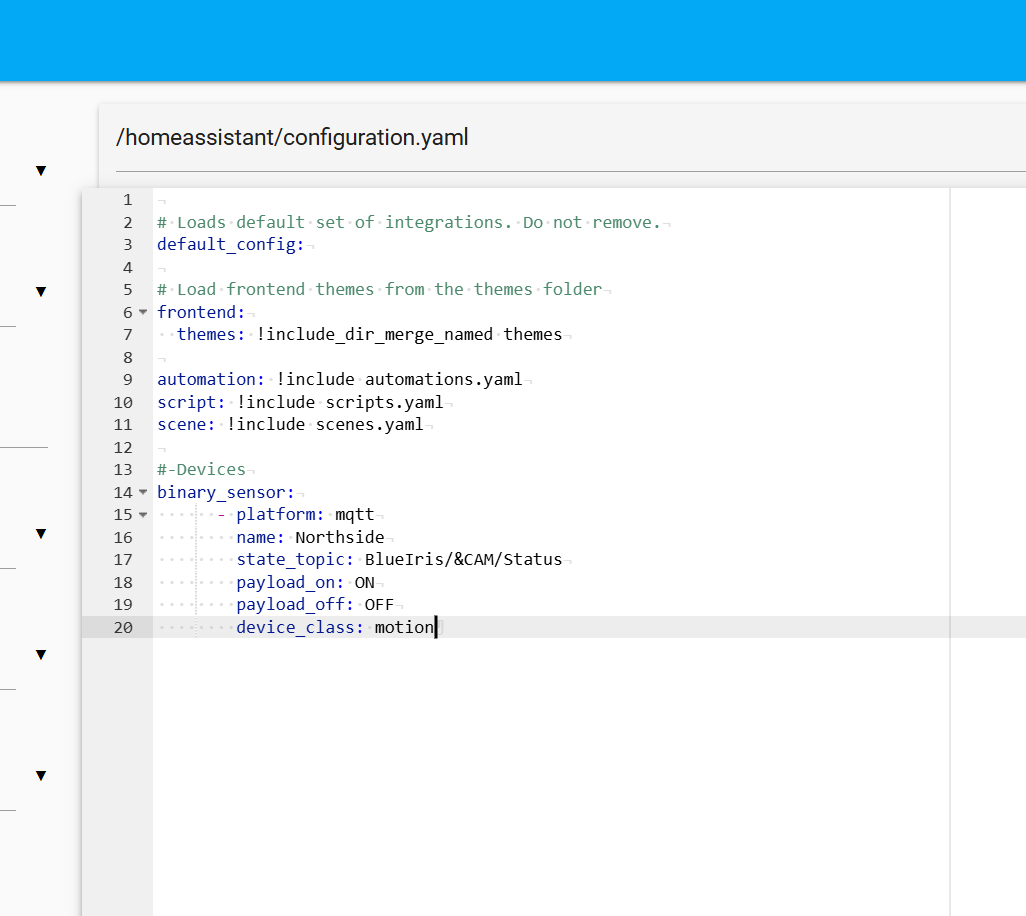Click the scene: key on line 11
This screenshot has height=916, width=1026.
(x=186, y=425)
